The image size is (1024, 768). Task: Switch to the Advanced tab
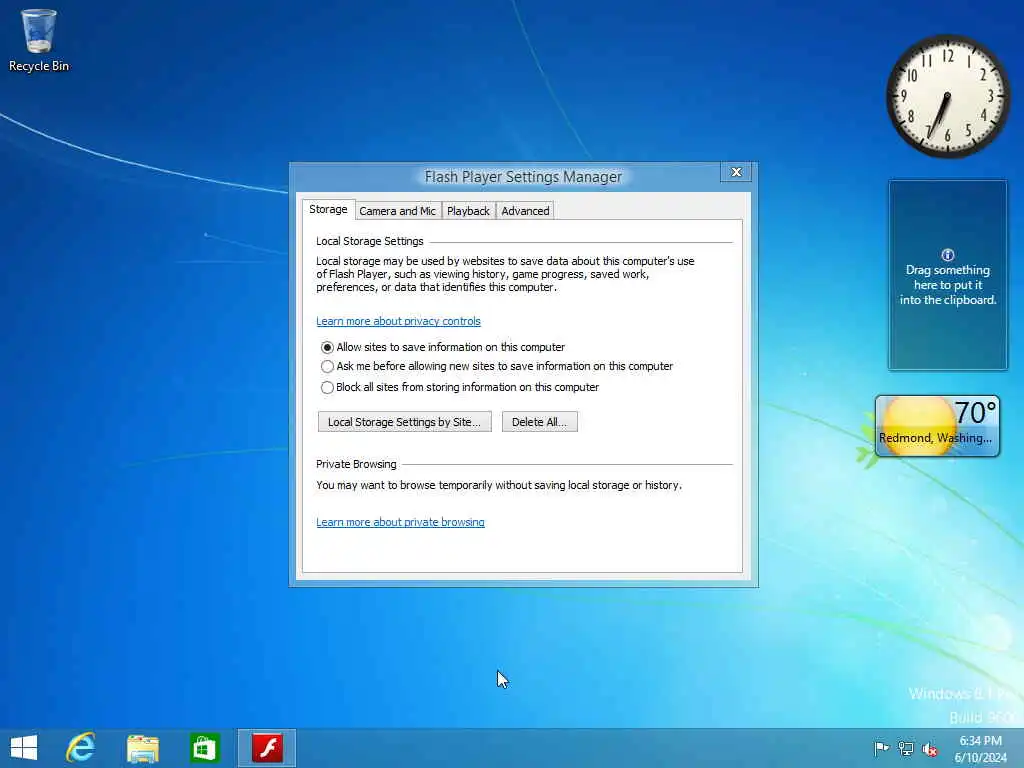pyautogui.click(x=525, y=211)
